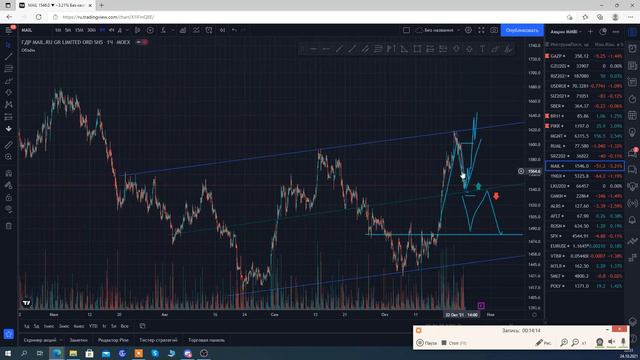This screenshot has height=360, width=640.
Task: Expand the indicator templates dropdown arrow
Action: (173, 30)
